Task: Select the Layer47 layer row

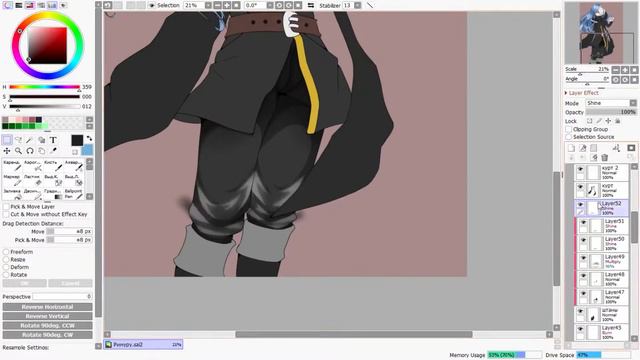Action: tap(603, 297)
